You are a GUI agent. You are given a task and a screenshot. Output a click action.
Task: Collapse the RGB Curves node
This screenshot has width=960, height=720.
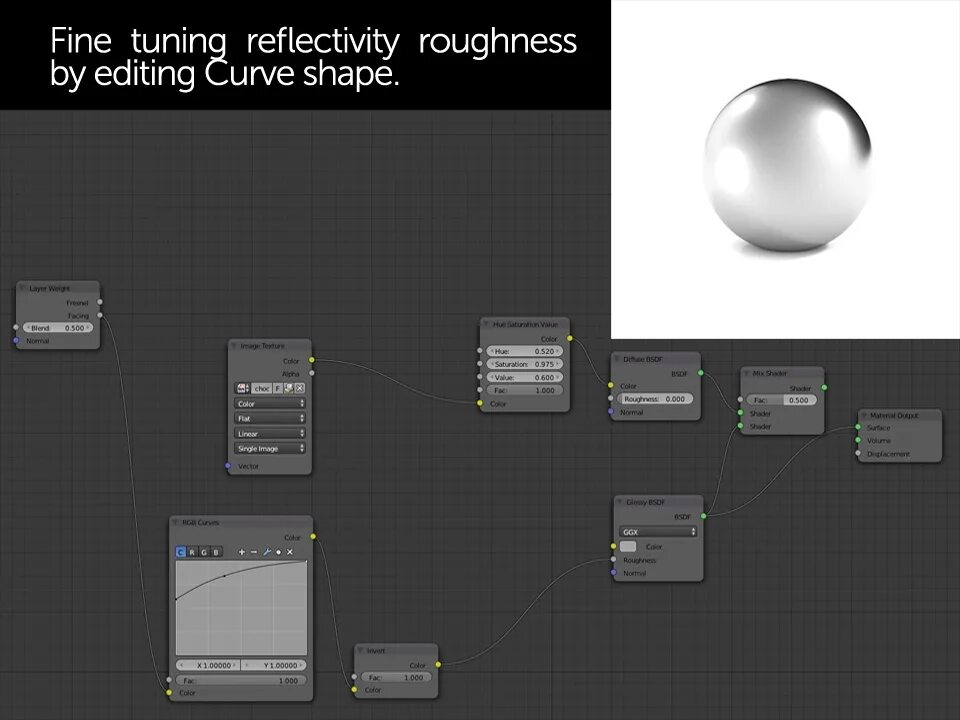pyautogui.click(x=175, y=522)
